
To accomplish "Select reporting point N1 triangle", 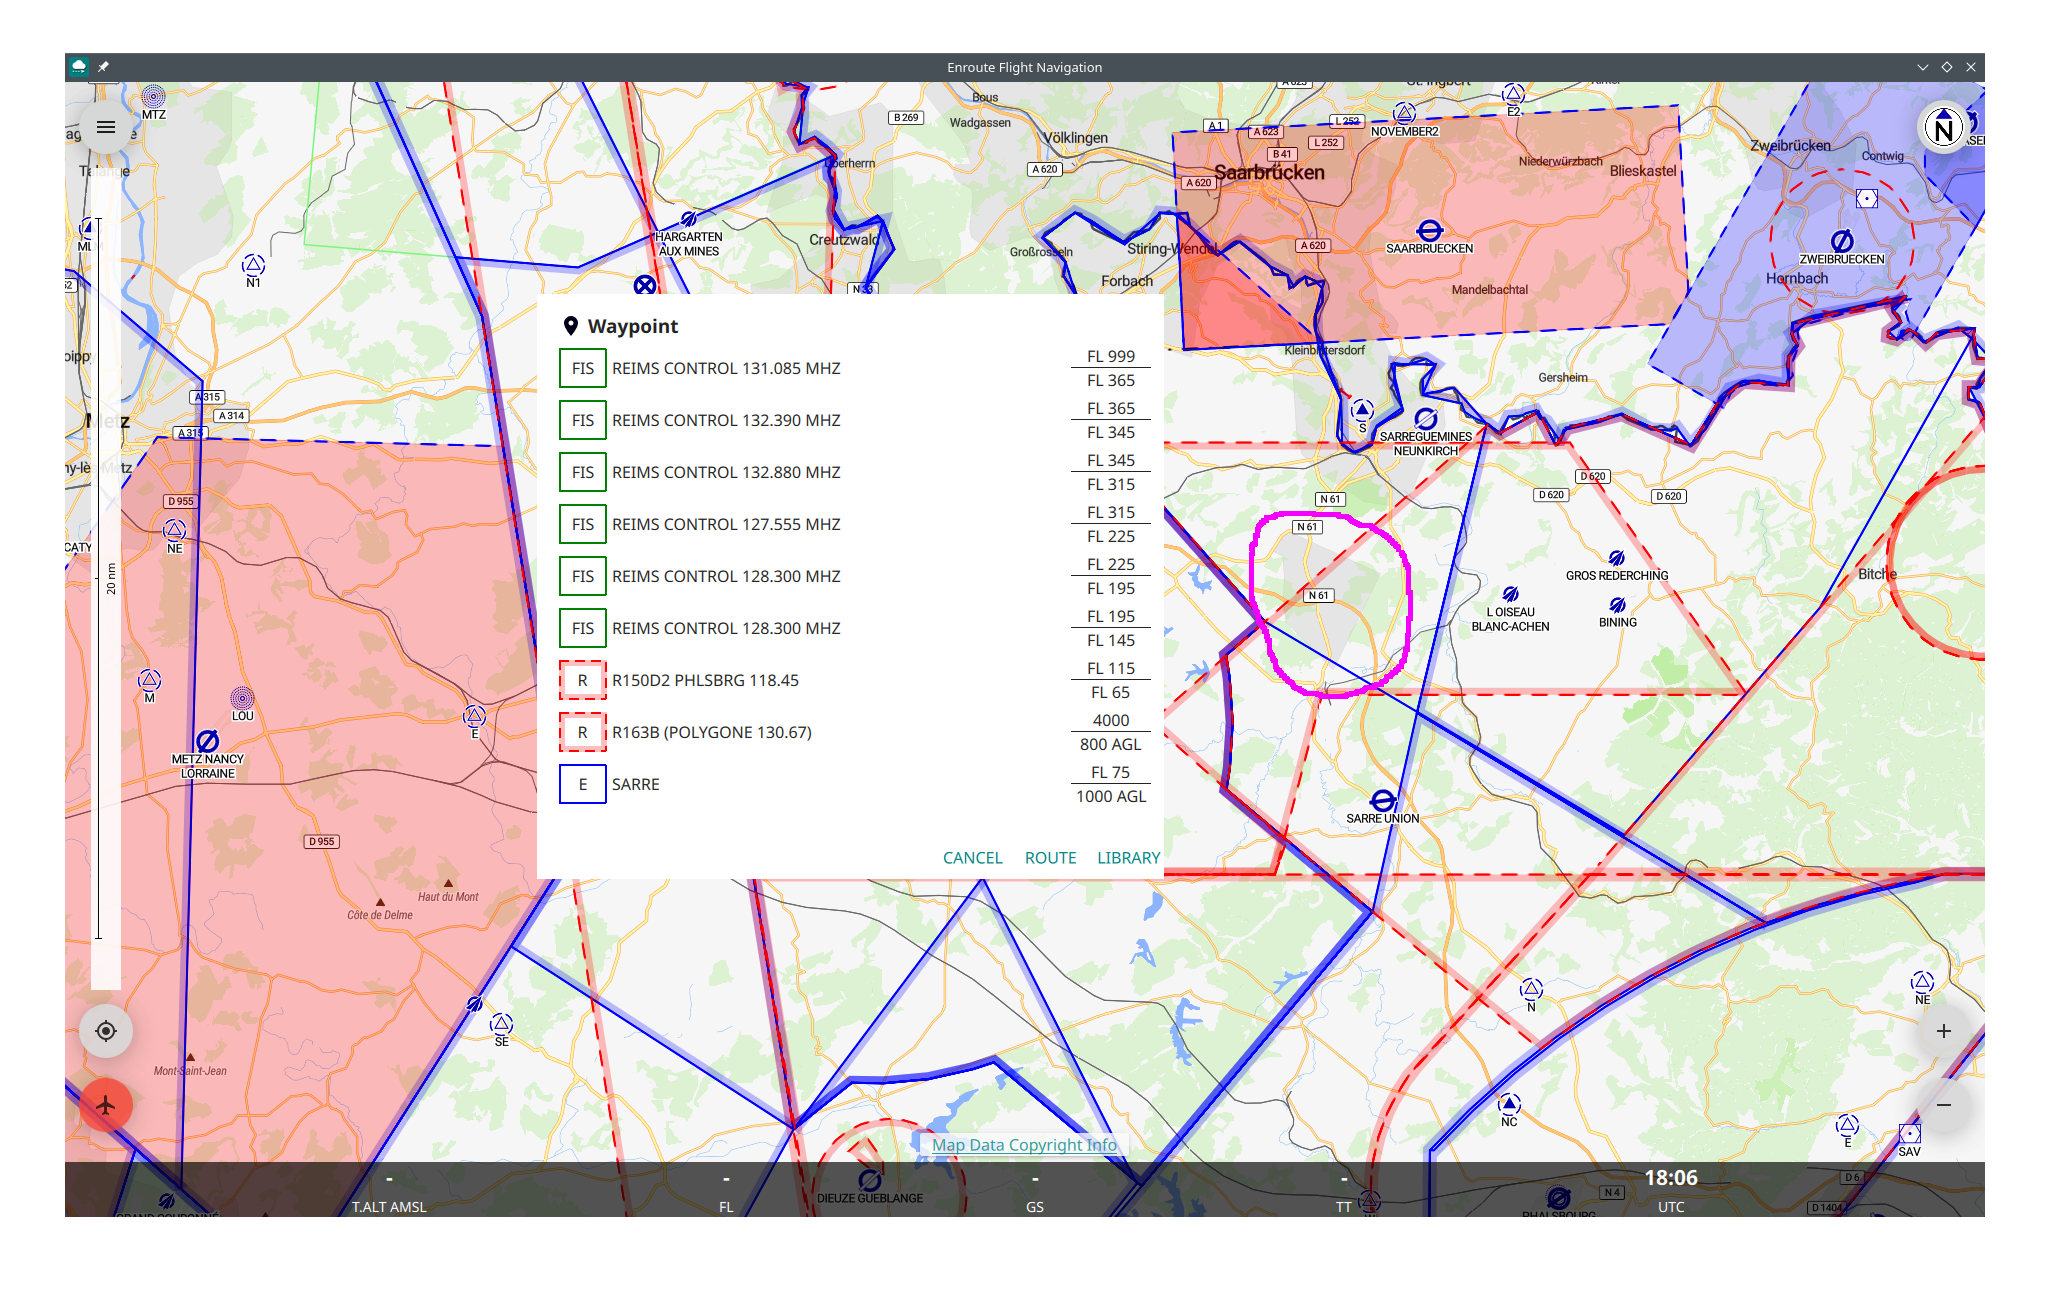I will 253,265.
